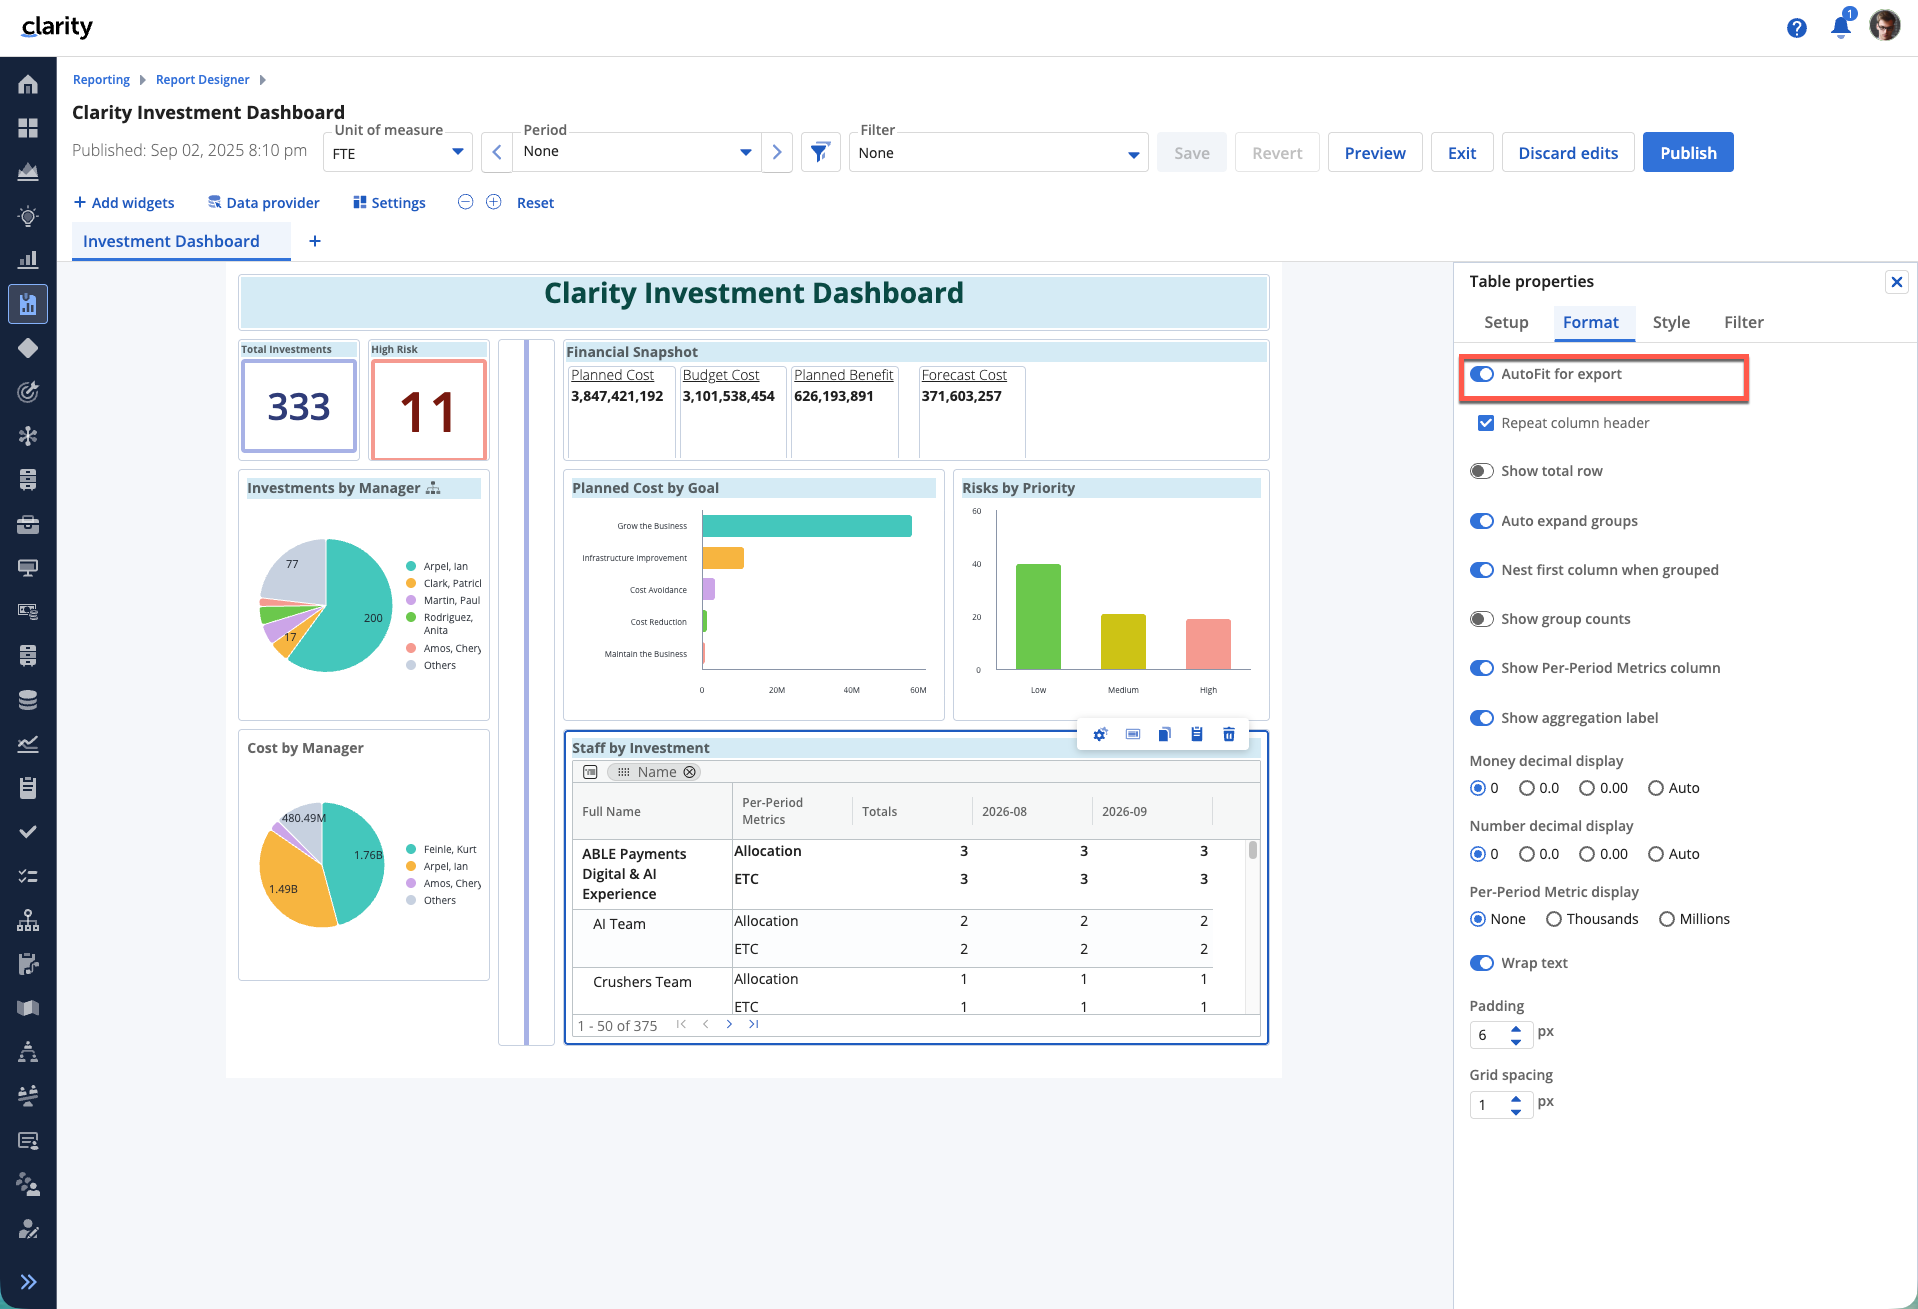Open the user profile avatar
This screenshot has height=1309, width=1918.
(1885, 26)
